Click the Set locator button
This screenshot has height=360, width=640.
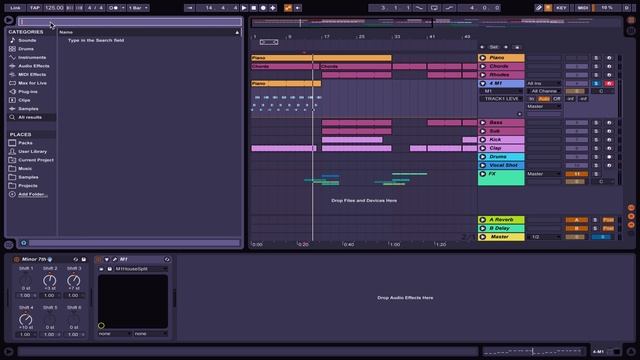(494, 47)
